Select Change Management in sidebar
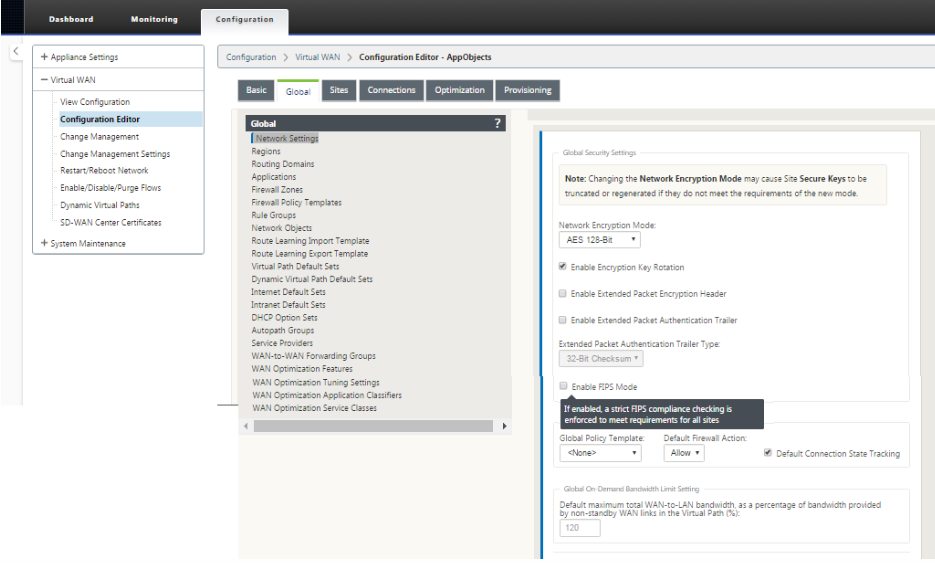 pyautogui.click(x=99, y=137)
